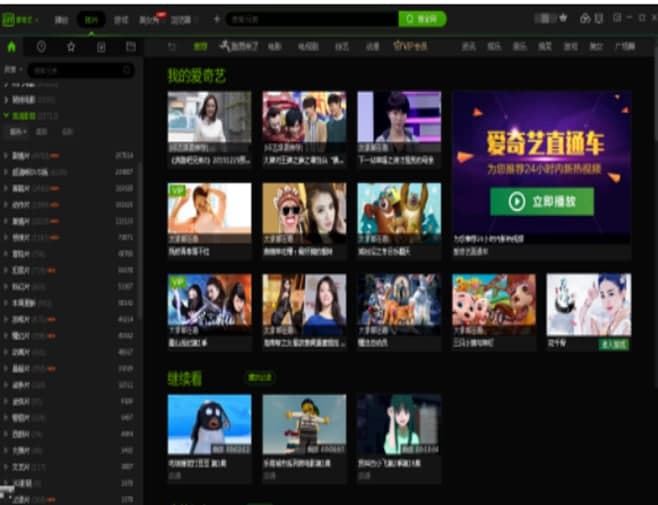Open the star favorites icon in the sidebar
Viewport: 658px width, 505px height.
click(x=71, y=47)
